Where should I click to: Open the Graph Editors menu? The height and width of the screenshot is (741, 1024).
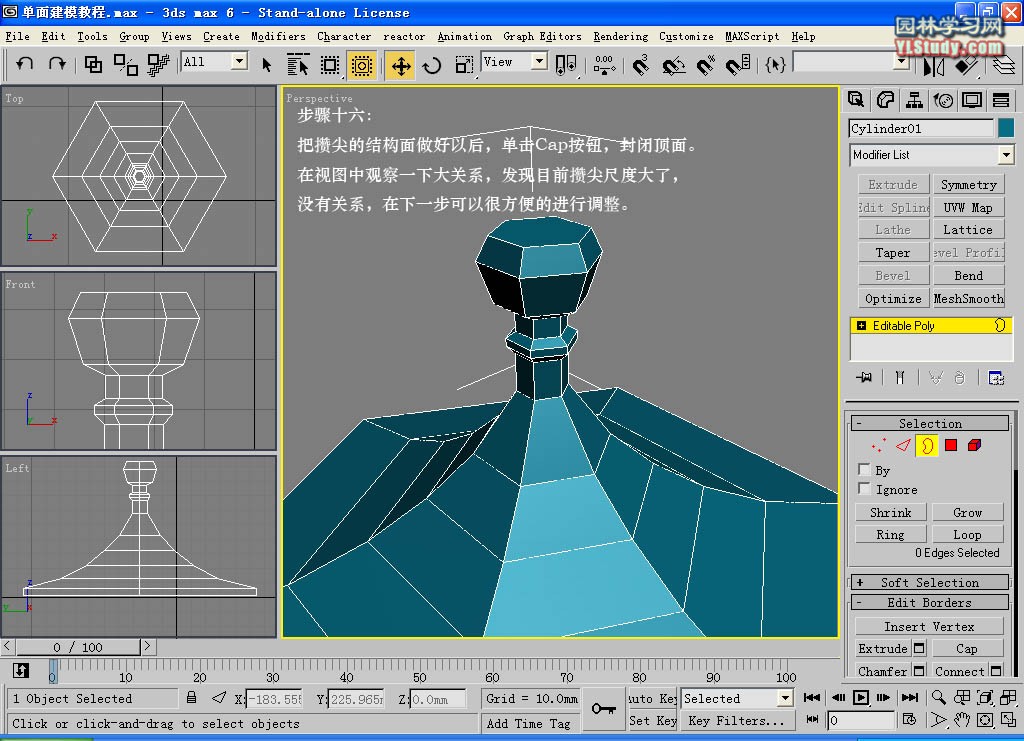pos(542,37)
